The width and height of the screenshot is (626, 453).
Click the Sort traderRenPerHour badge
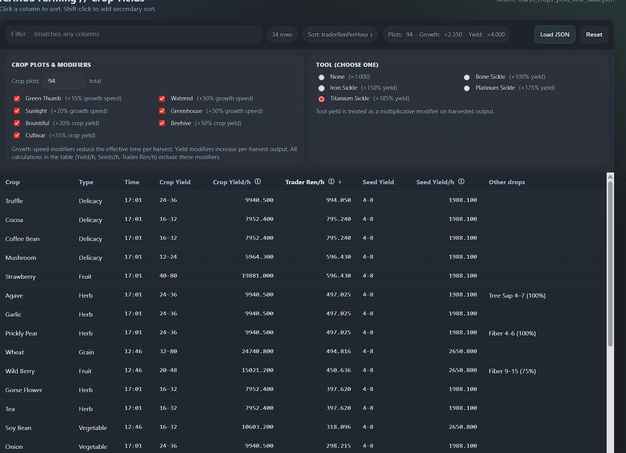pyautogui.click(x=340, y=35)
